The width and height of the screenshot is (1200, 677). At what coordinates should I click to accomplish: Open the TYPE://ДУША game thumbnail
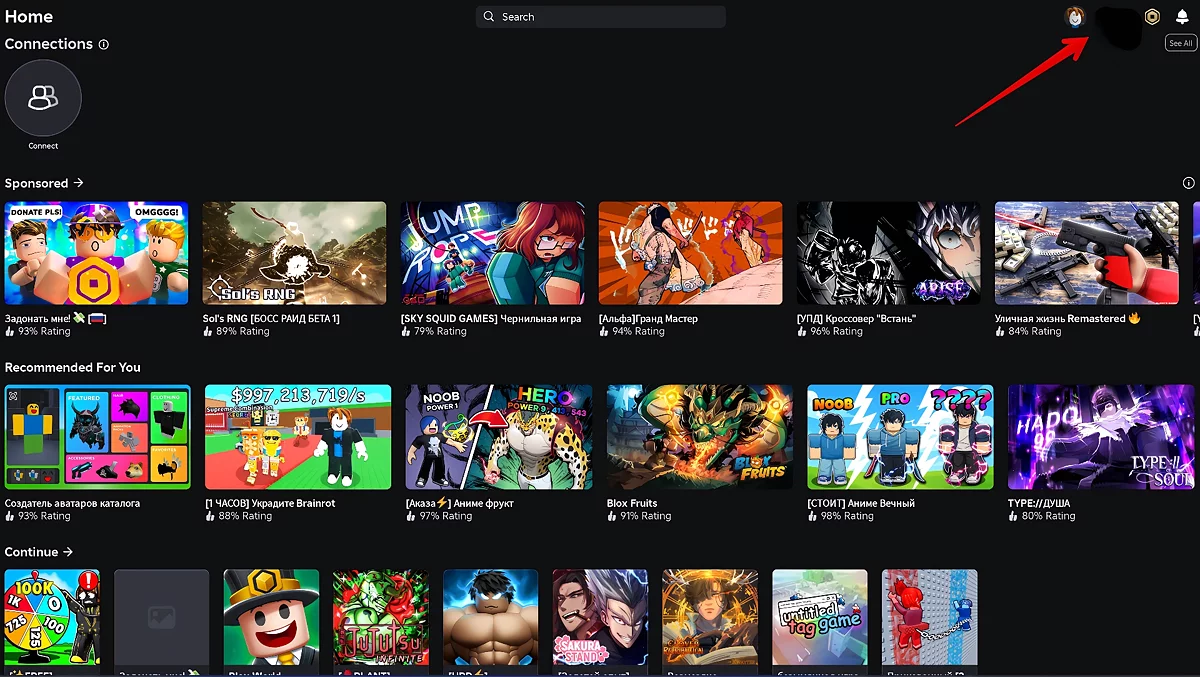click(x=1101, y=437)
